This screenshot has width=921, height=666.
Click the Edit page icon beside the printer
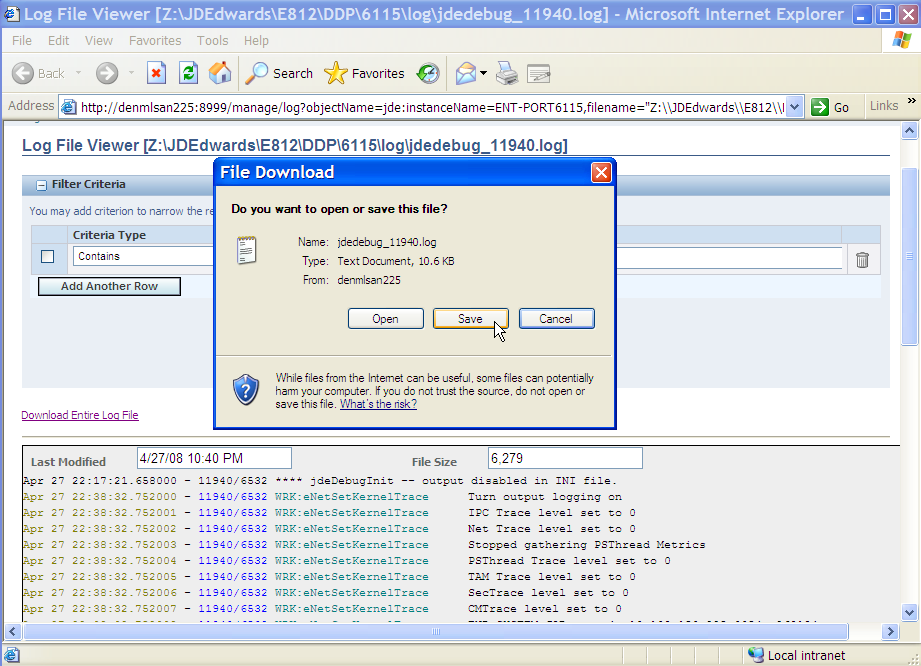tap(539, 73)
